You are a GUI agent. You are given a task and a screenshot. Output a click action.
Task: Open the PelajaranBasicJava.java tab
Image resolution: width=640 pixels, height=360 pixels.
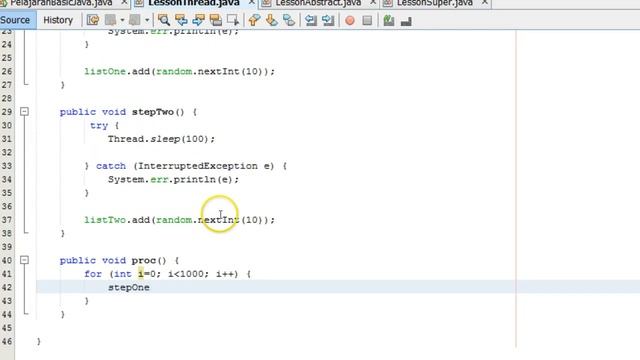[x=61, y=3]
